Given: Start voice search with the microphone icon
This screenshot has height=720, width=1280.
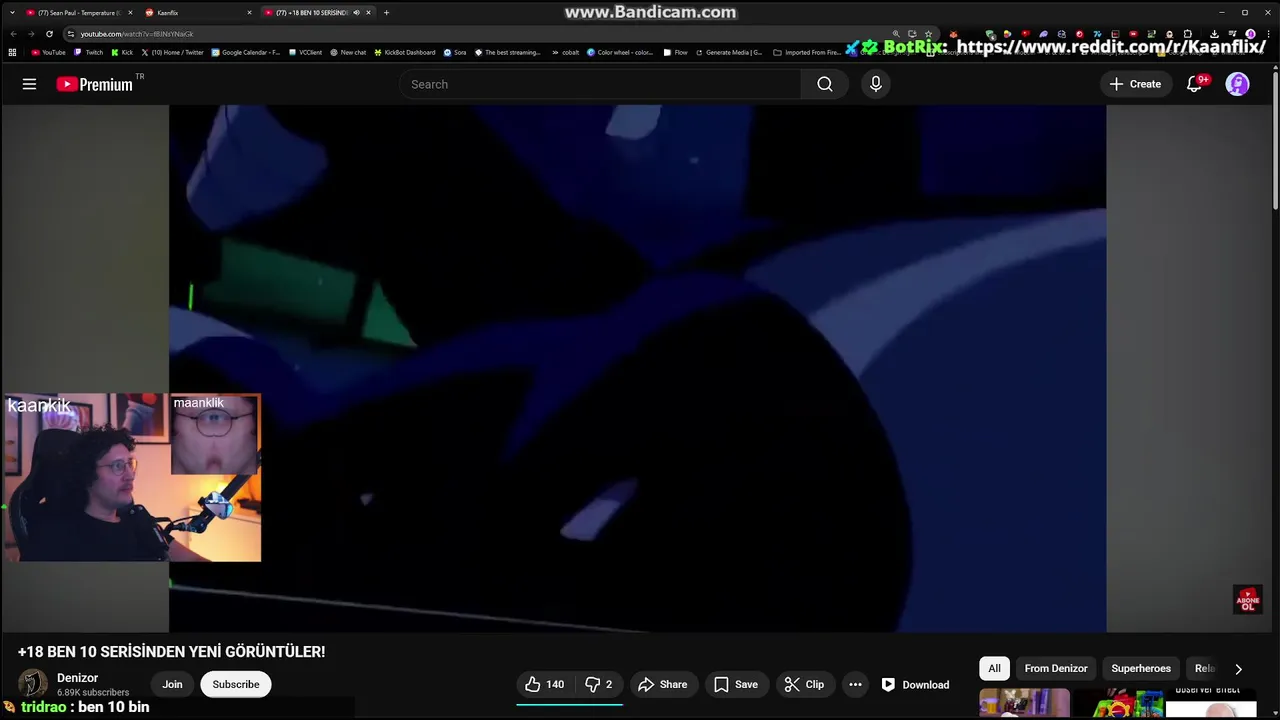Looking at the screenshot, I should (x=876, y=84).
